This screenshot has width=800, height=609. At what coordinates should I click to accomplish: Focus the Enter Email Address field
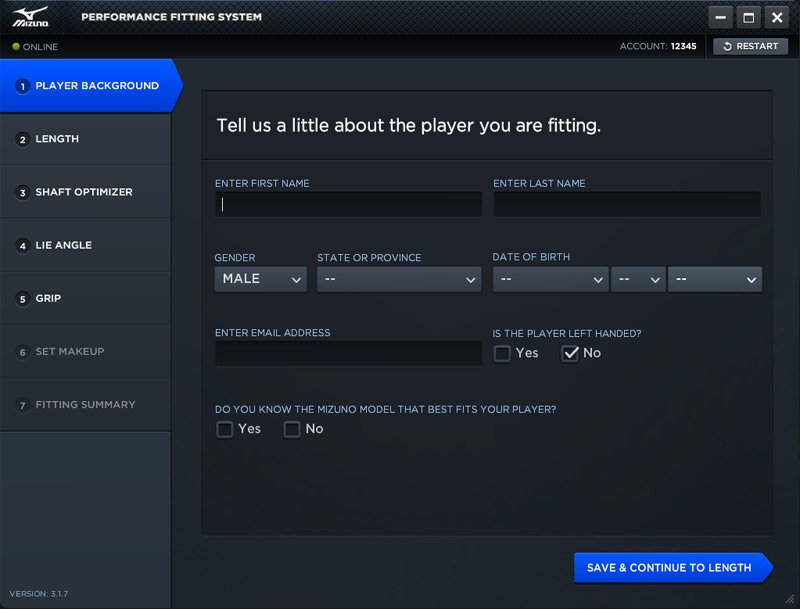point(348,353)
